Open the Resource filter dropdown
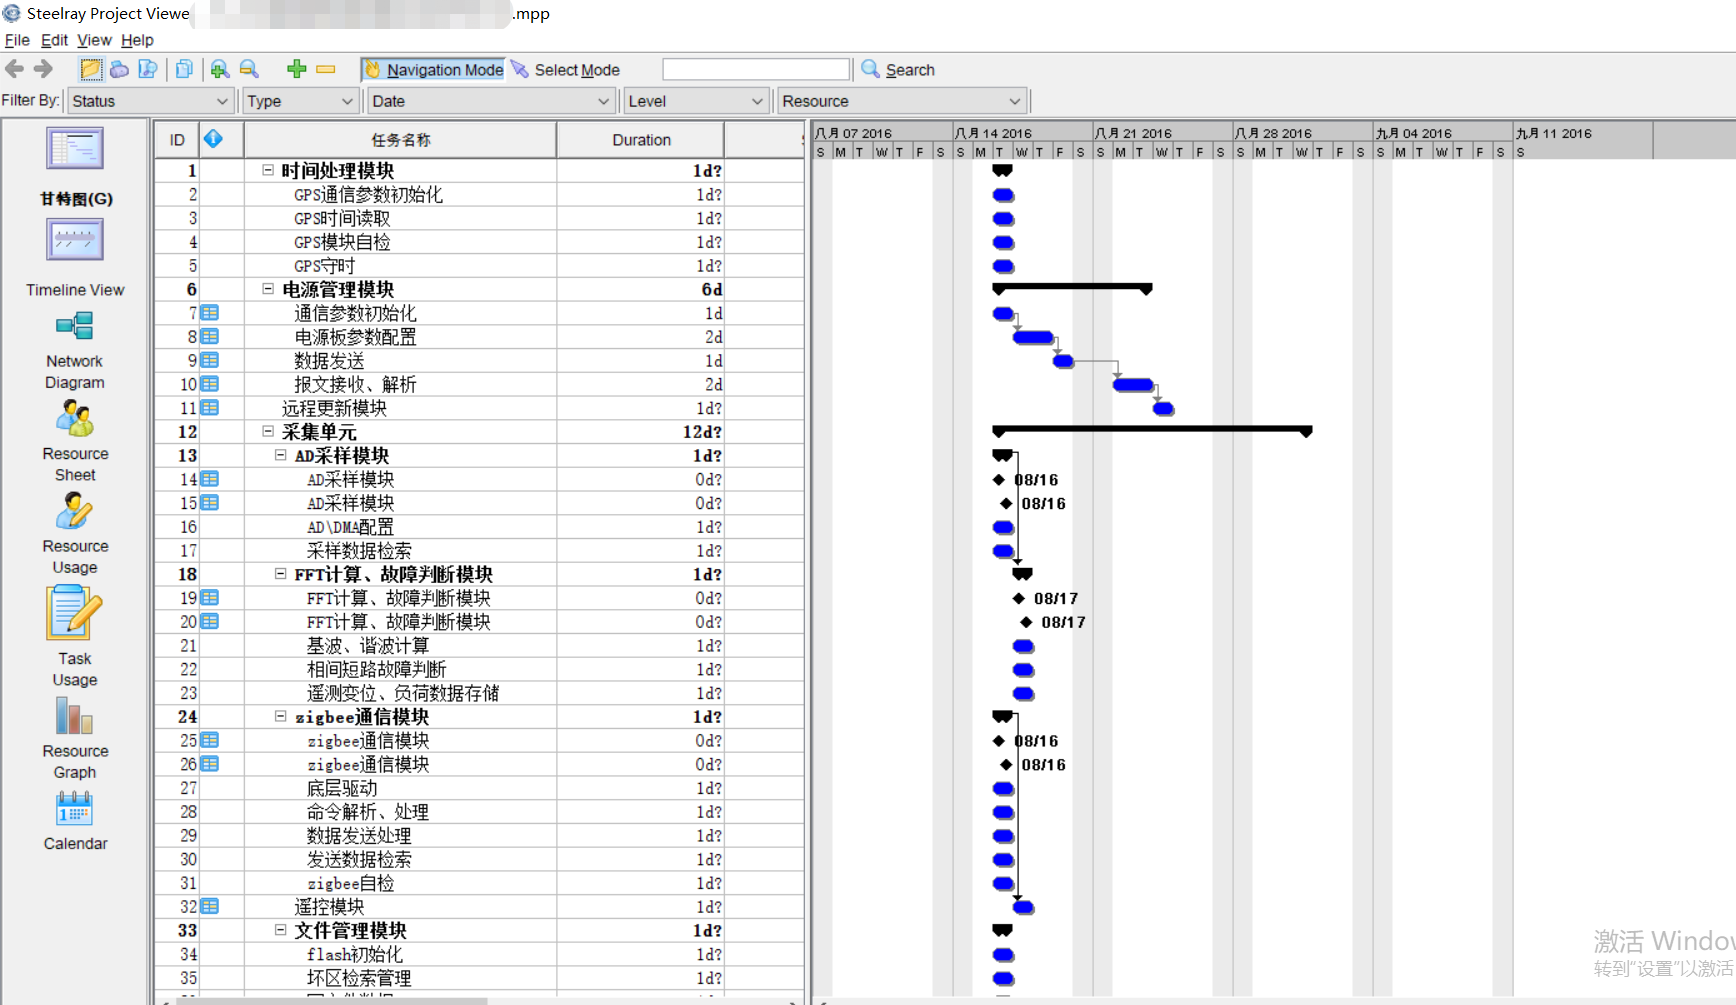Viewport: 1736px width, 1005px height. [903, 101]
